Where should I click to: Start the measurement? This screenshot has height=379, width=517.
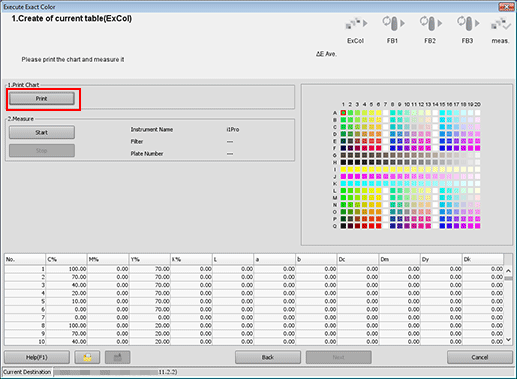click(x=42, y=132)
